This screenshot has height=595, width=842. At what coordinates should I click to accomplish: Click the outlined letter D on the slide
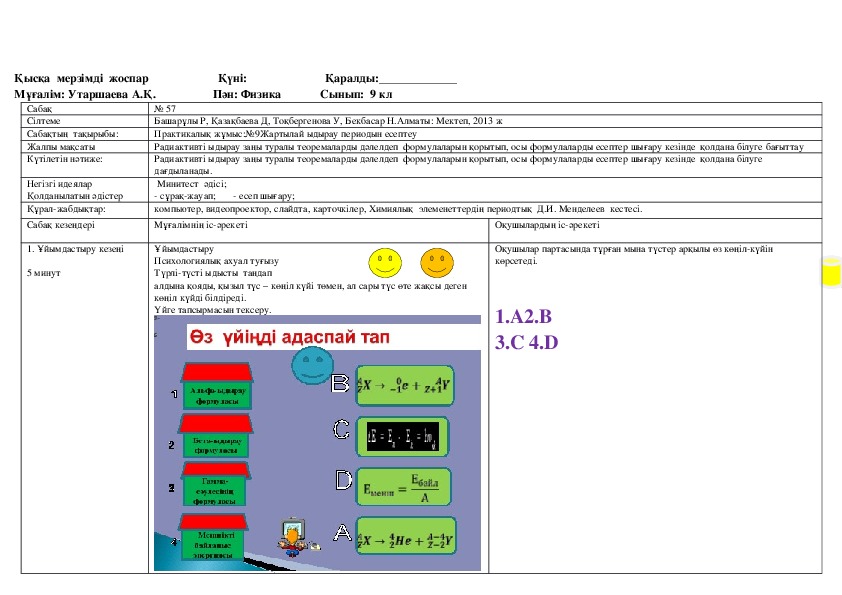(344, 480)
